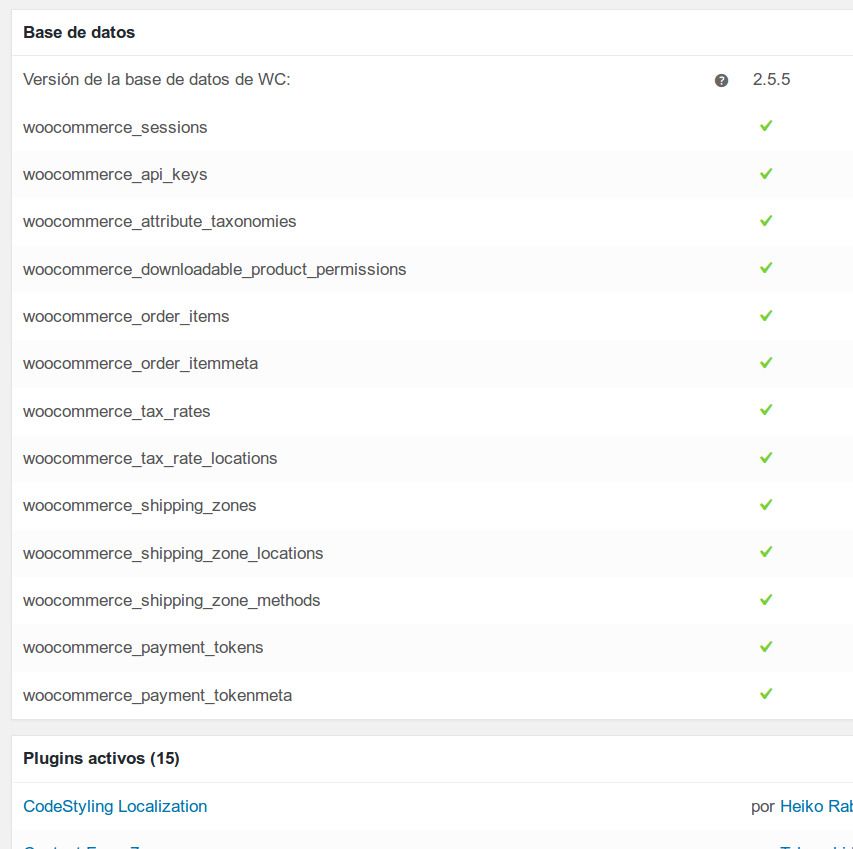Click checkmark for woocommerce_downloadable_product_permissions

(x=766, y=268)
